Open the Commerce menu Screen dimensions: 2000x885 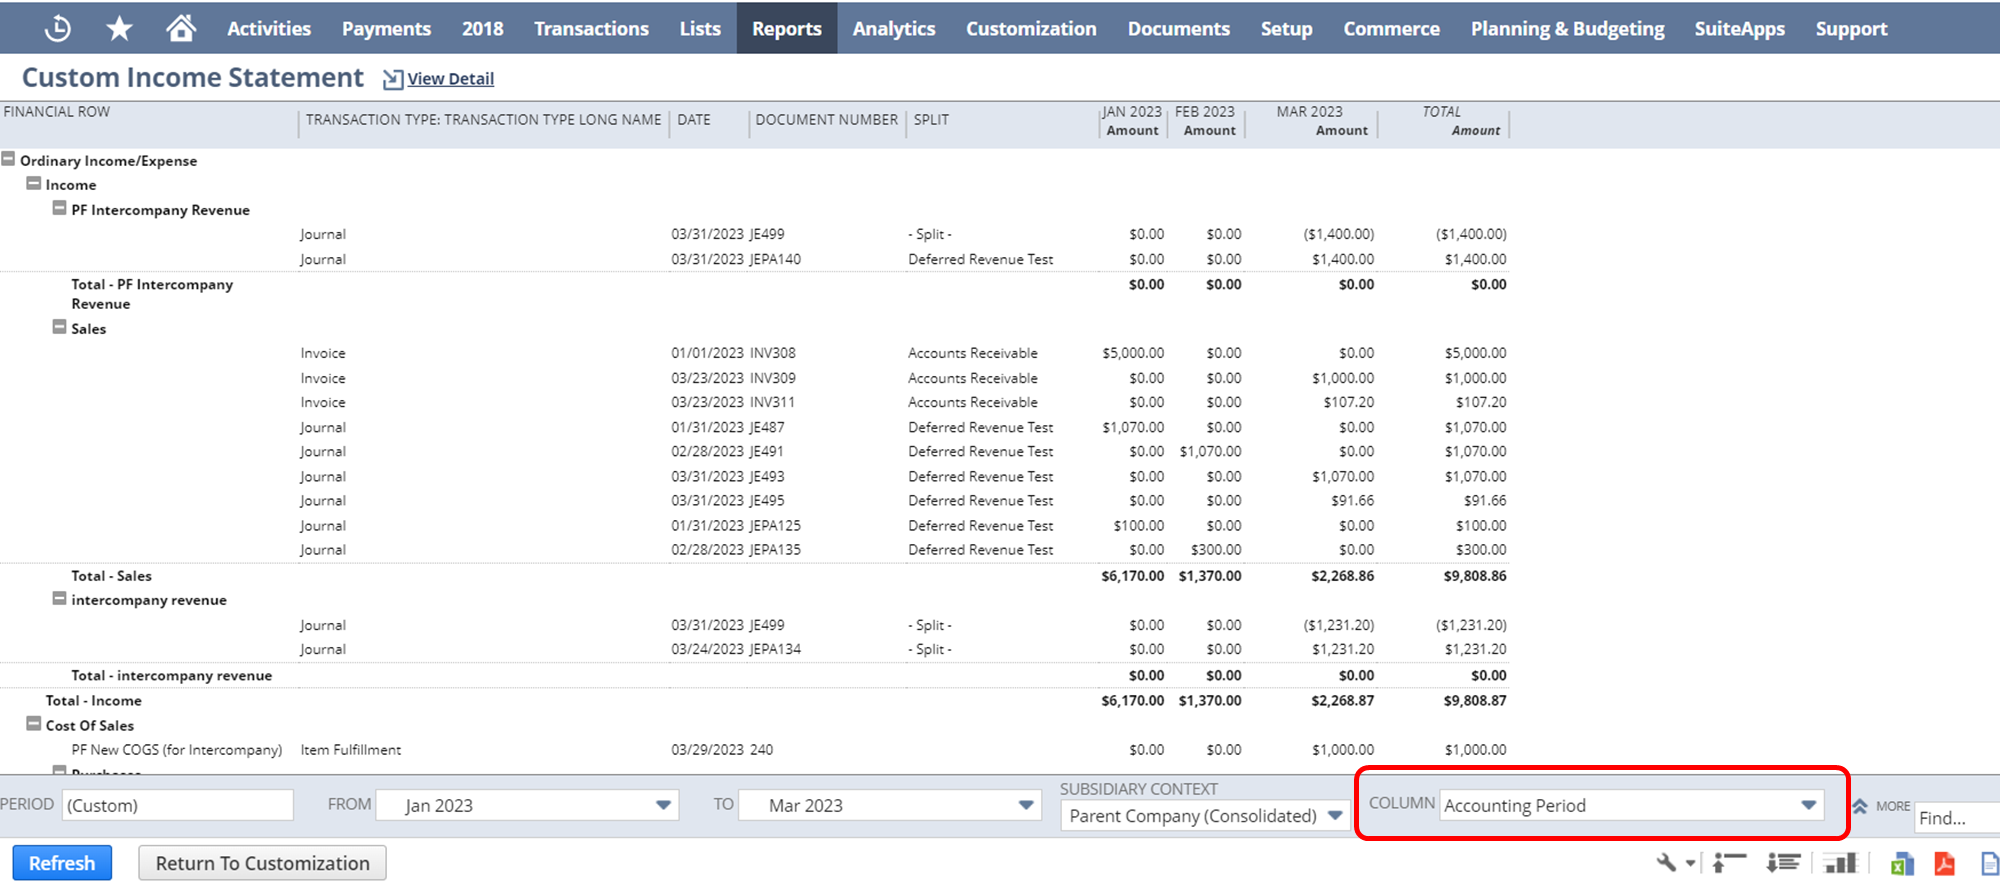point(1391,29)
